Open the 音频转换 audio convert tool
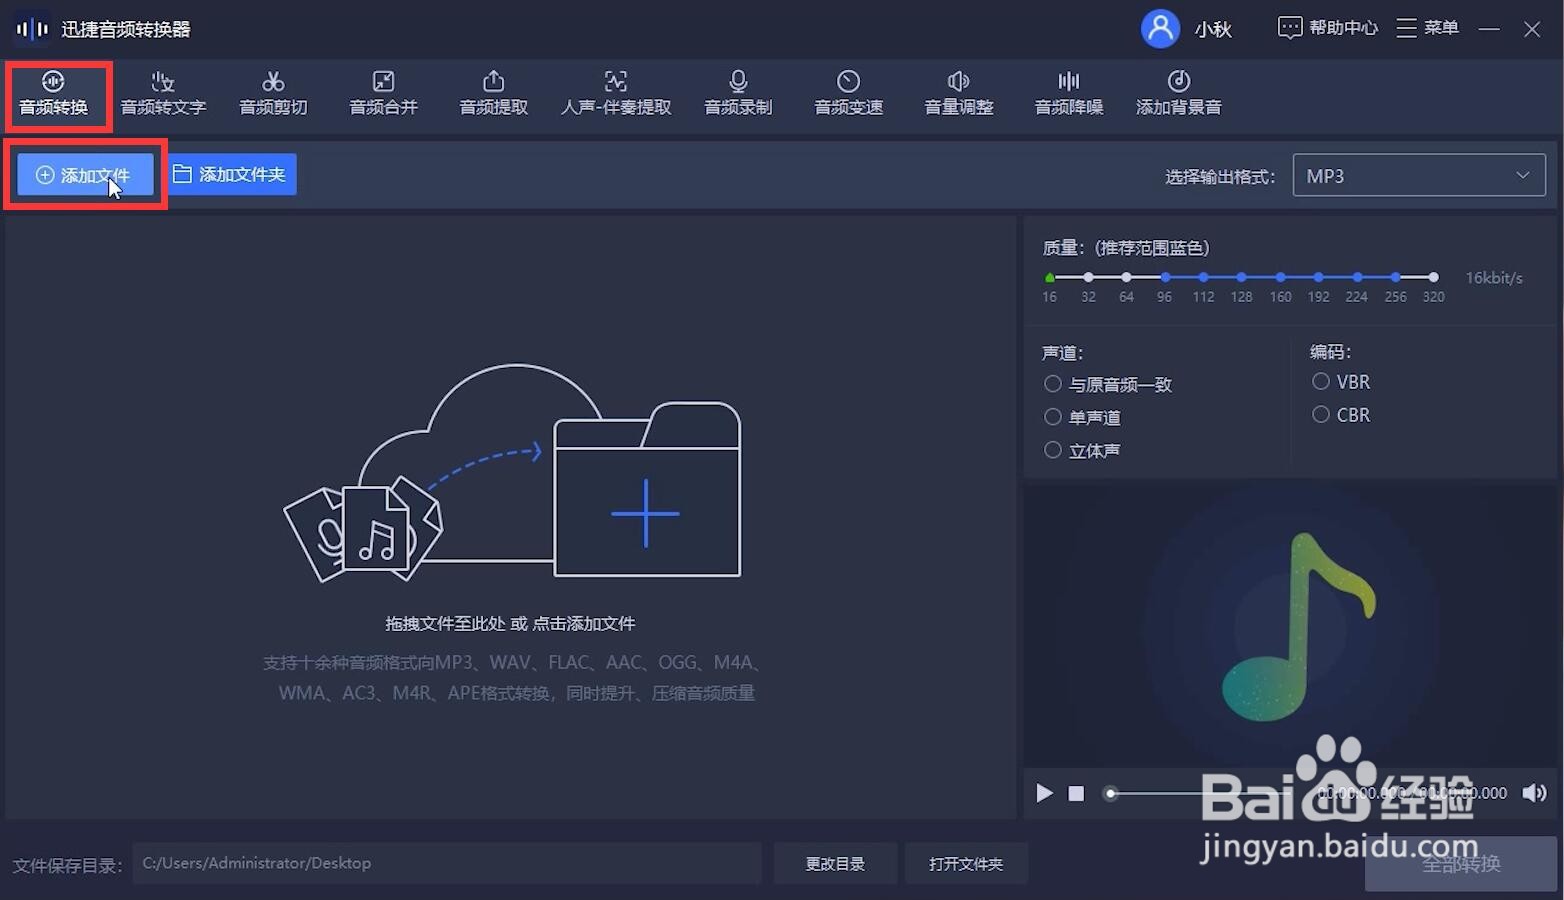The height and width of the screenshot is (900, 1564). (54, 94)
